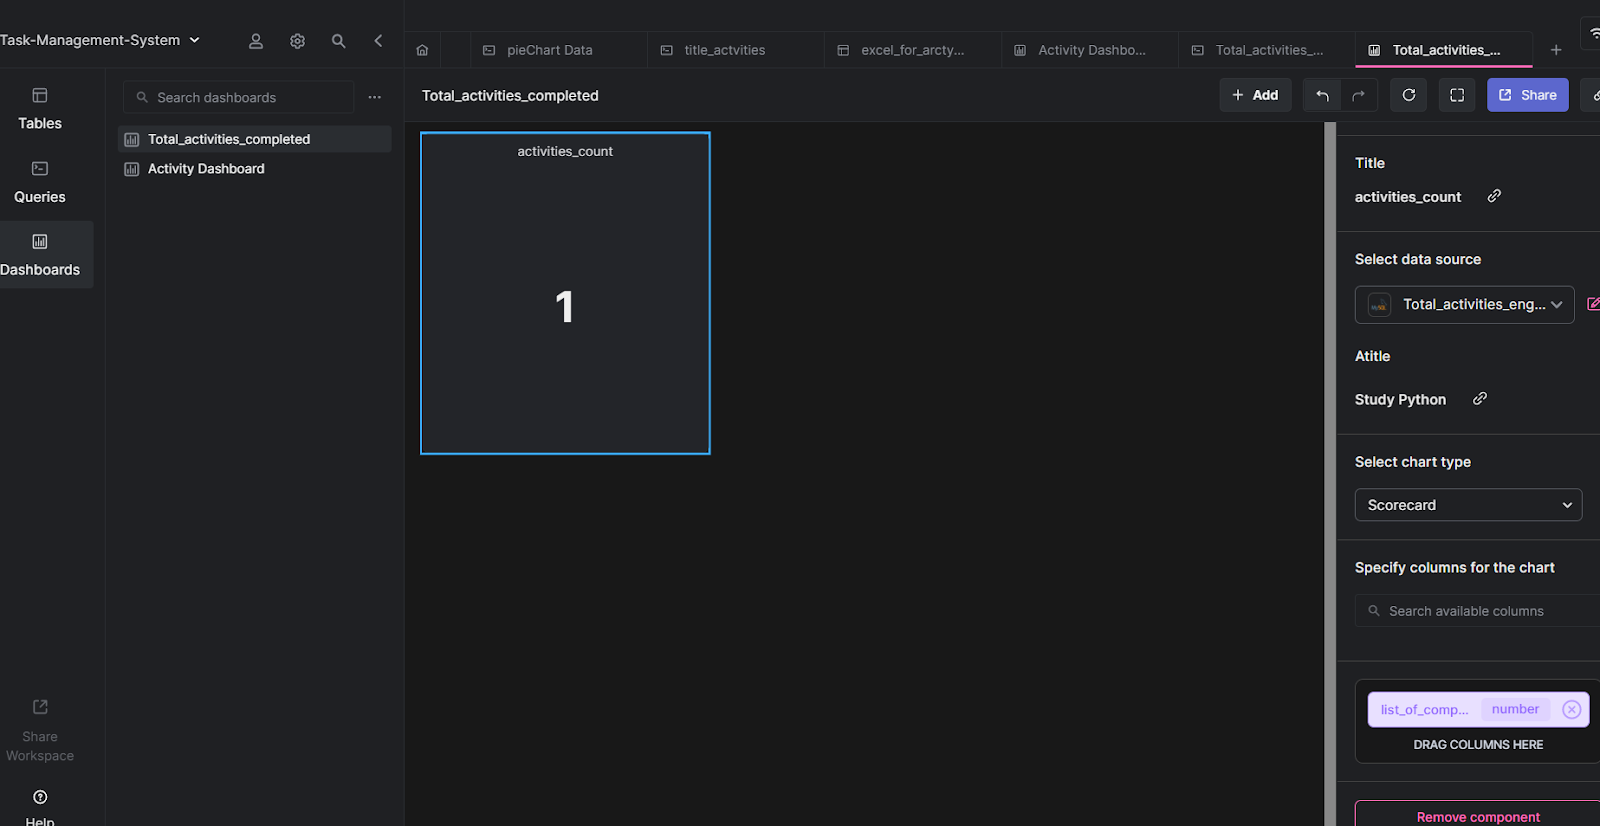Switch to Activity Dashbo... tab

[x=1090, y=50]
